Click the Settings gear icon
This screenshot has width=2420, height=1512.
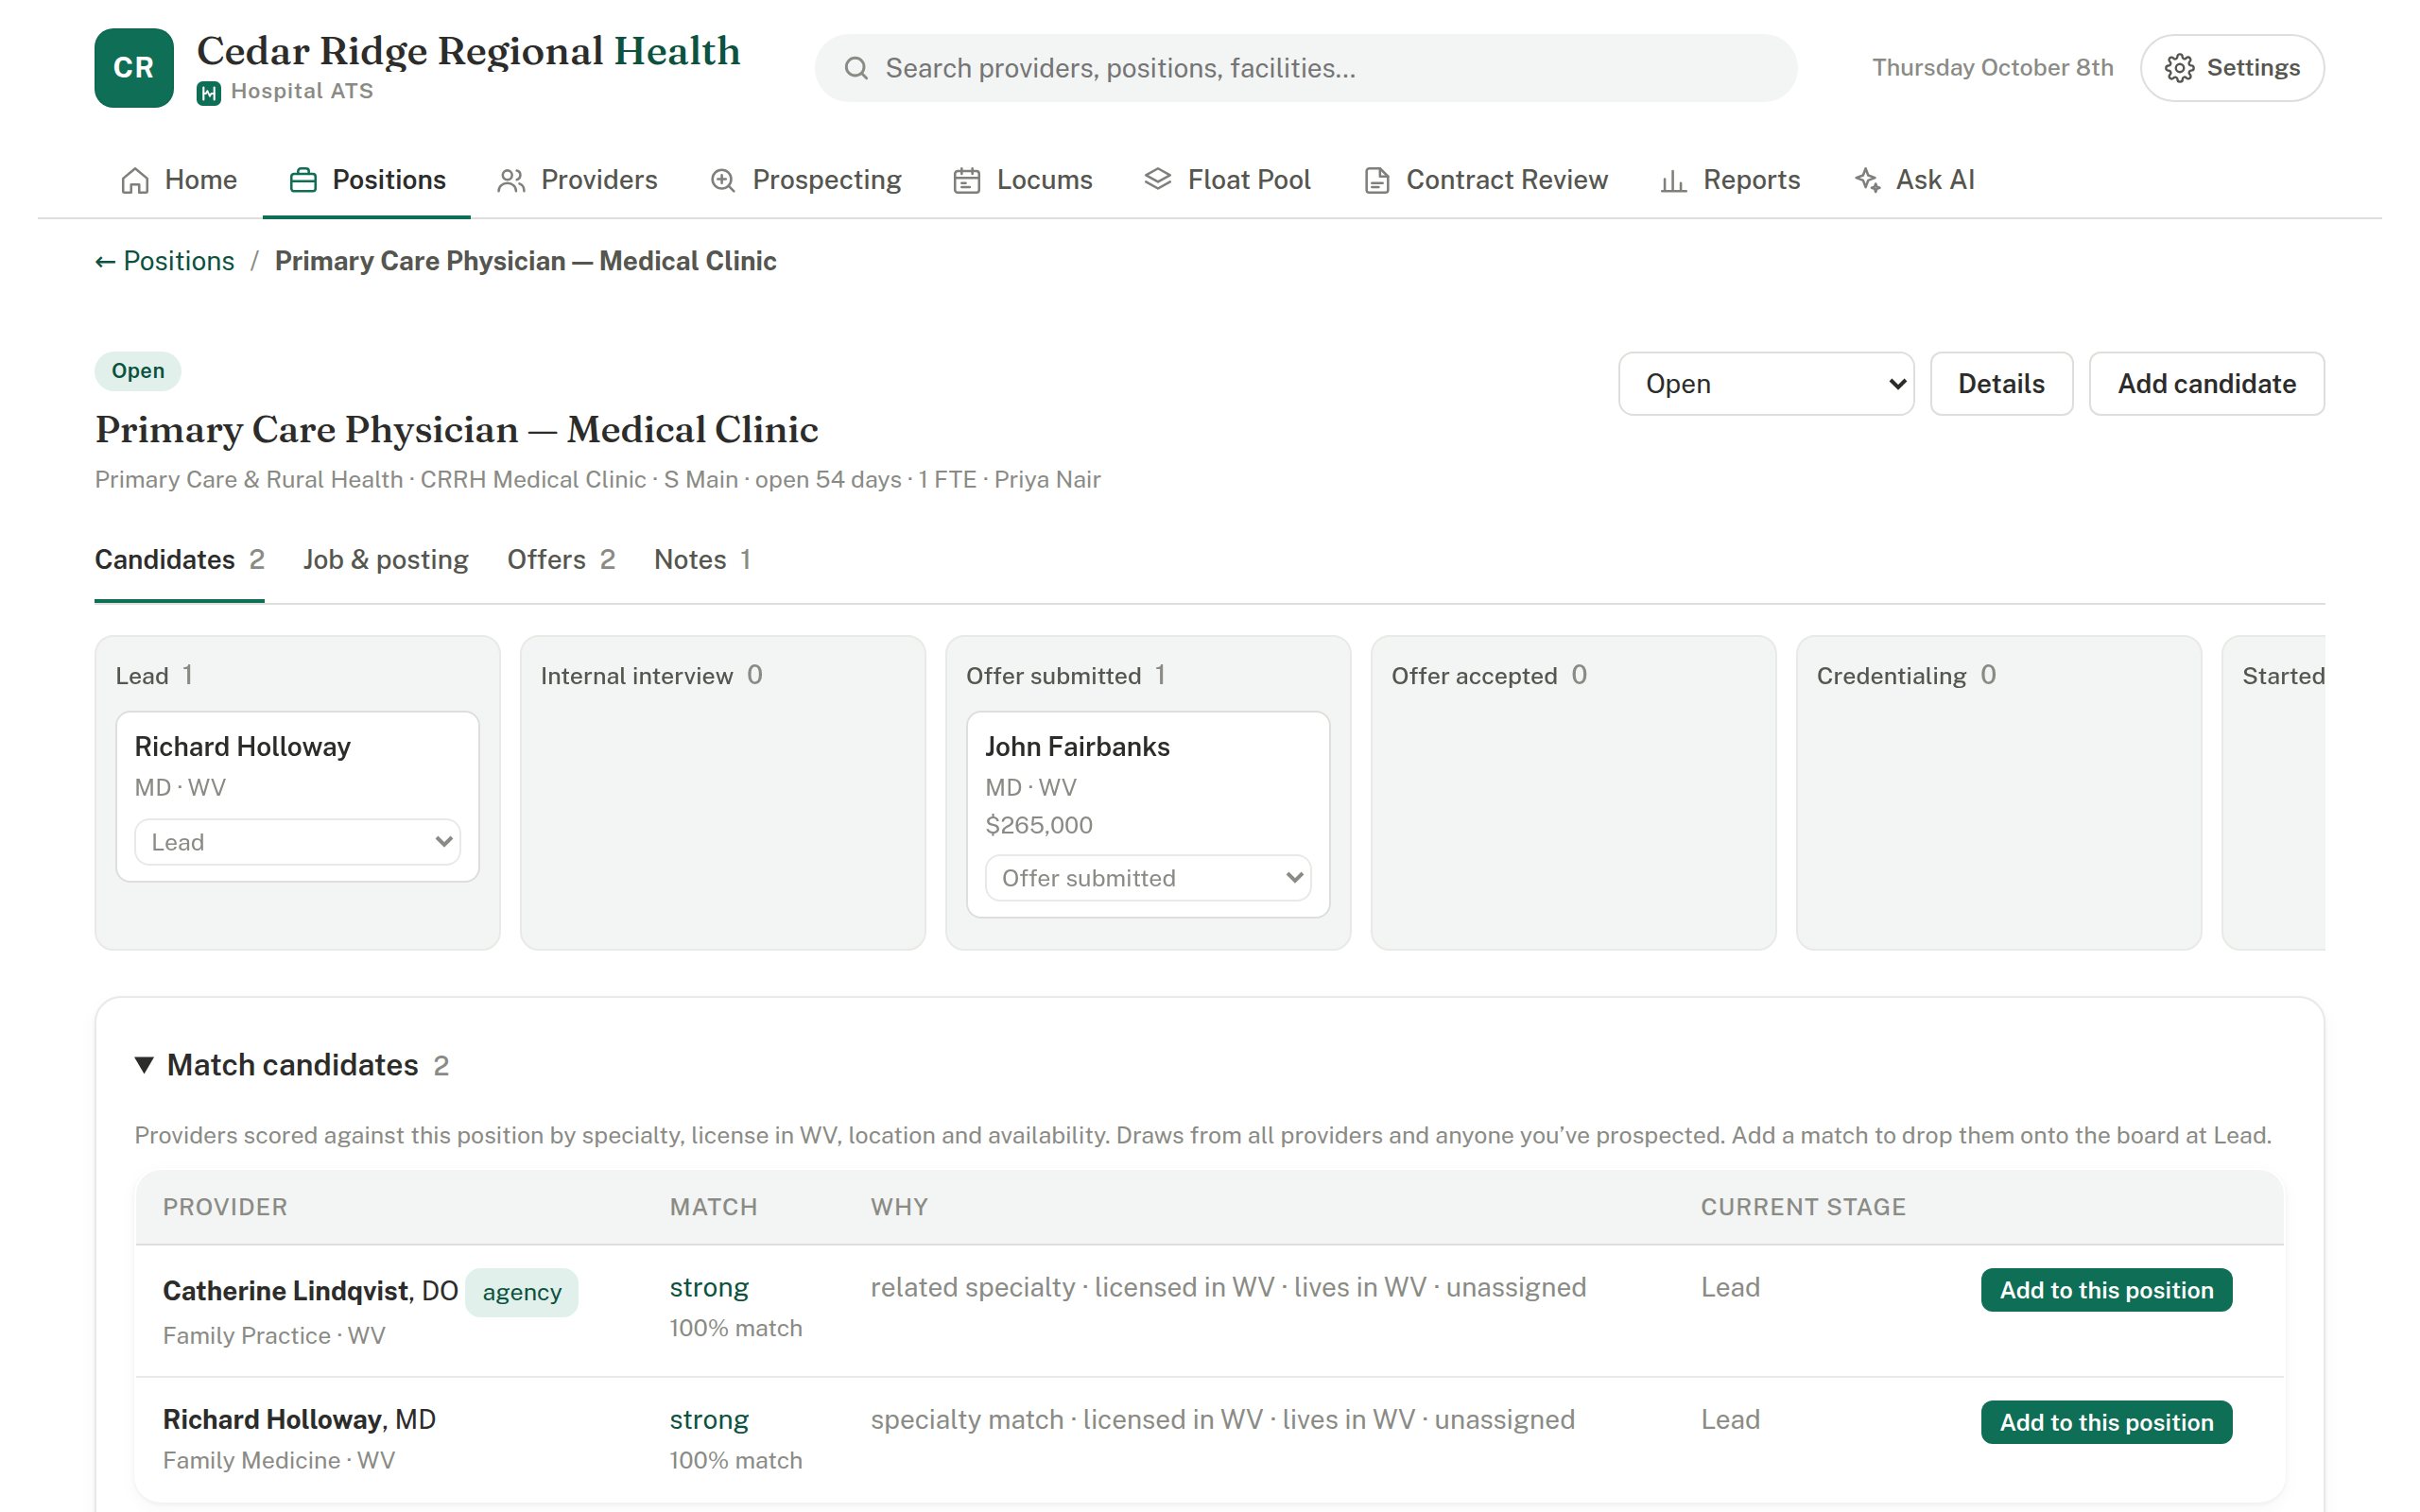point(2179,68)
